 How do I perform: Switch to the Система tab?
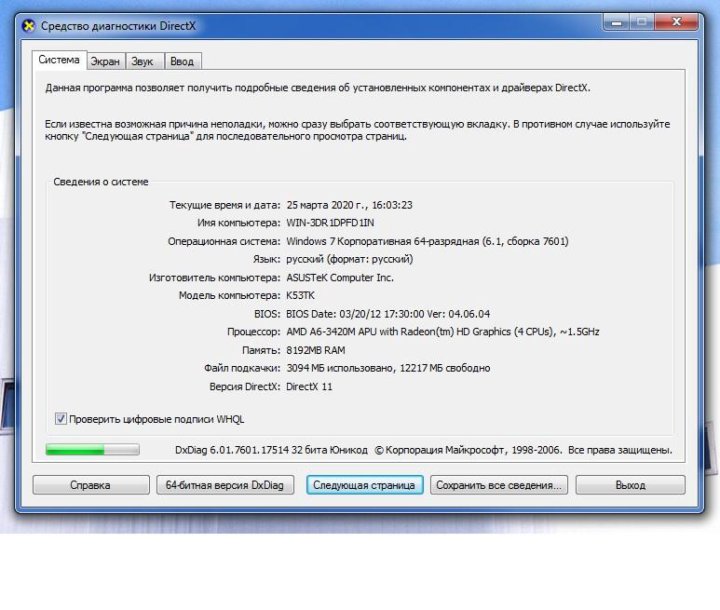click(58, 60)
